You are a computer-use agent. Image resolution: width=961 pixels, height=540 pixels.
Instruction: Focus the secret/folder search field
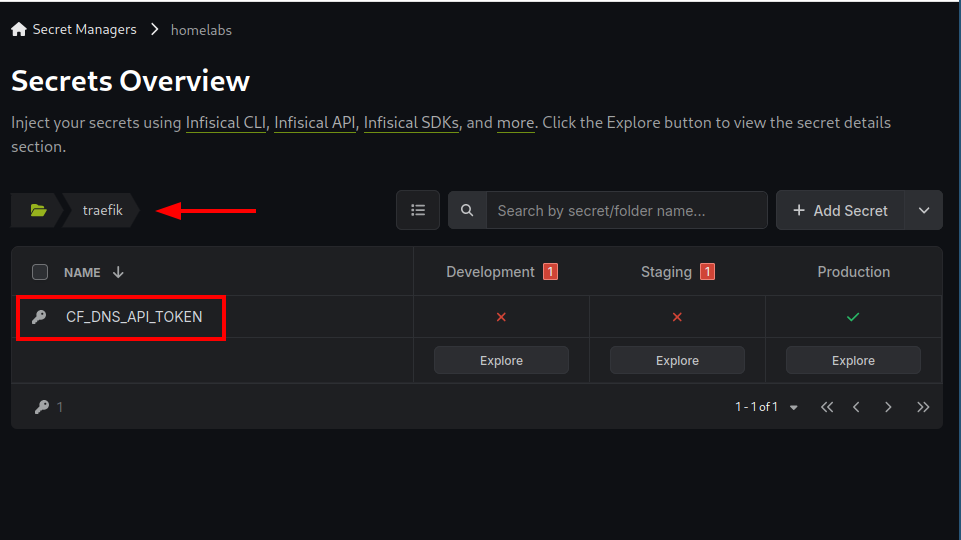[626, 210]
